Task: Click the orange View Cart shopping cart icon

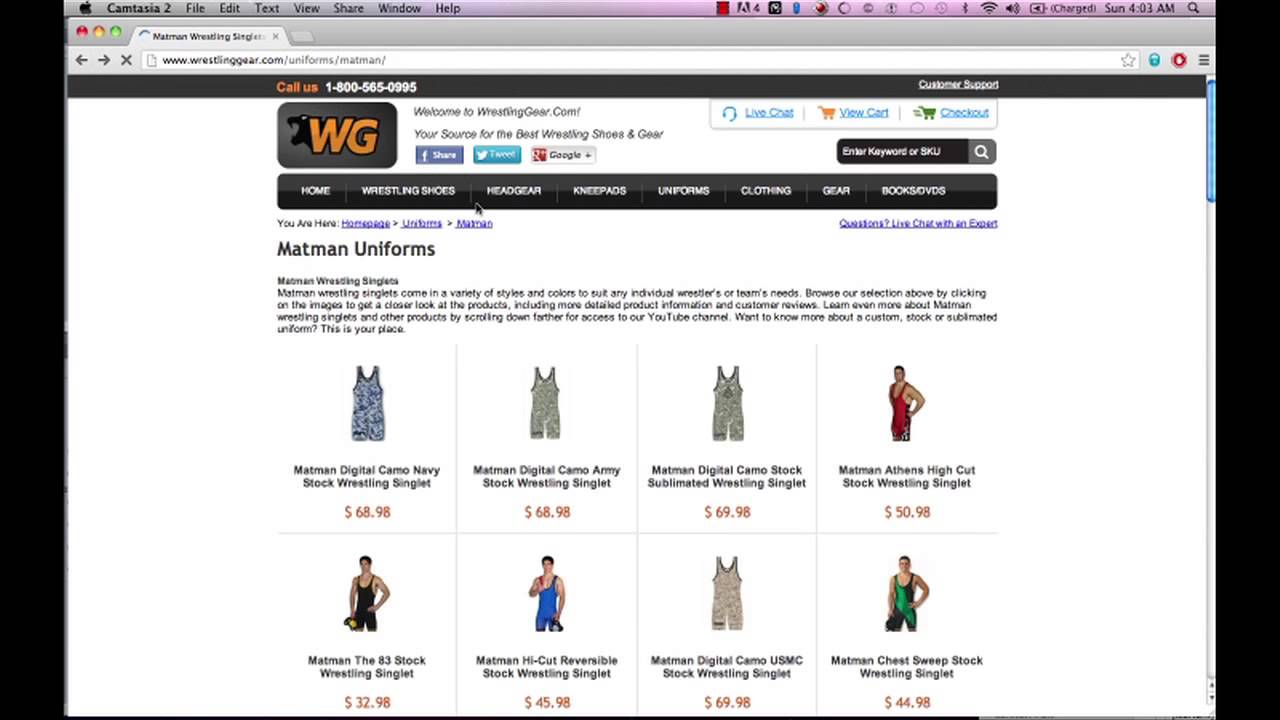Action: click(x=827, y=113)
